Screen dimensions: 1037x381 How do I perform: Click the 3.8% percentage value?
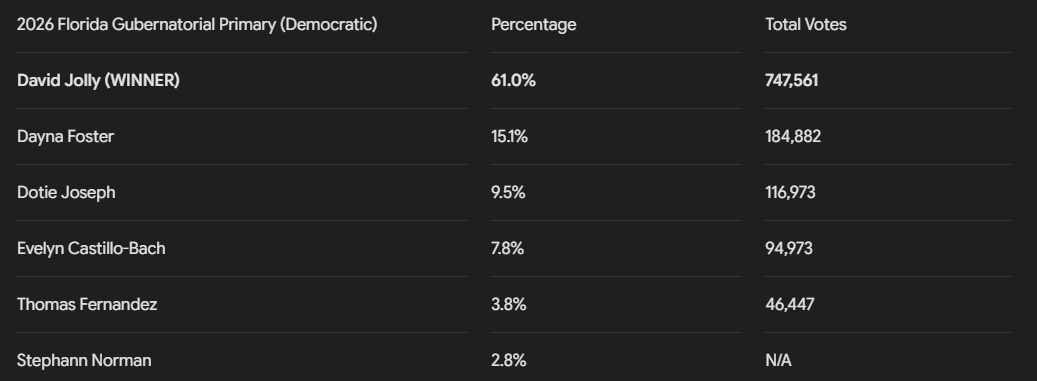click(x=509, y=304)
